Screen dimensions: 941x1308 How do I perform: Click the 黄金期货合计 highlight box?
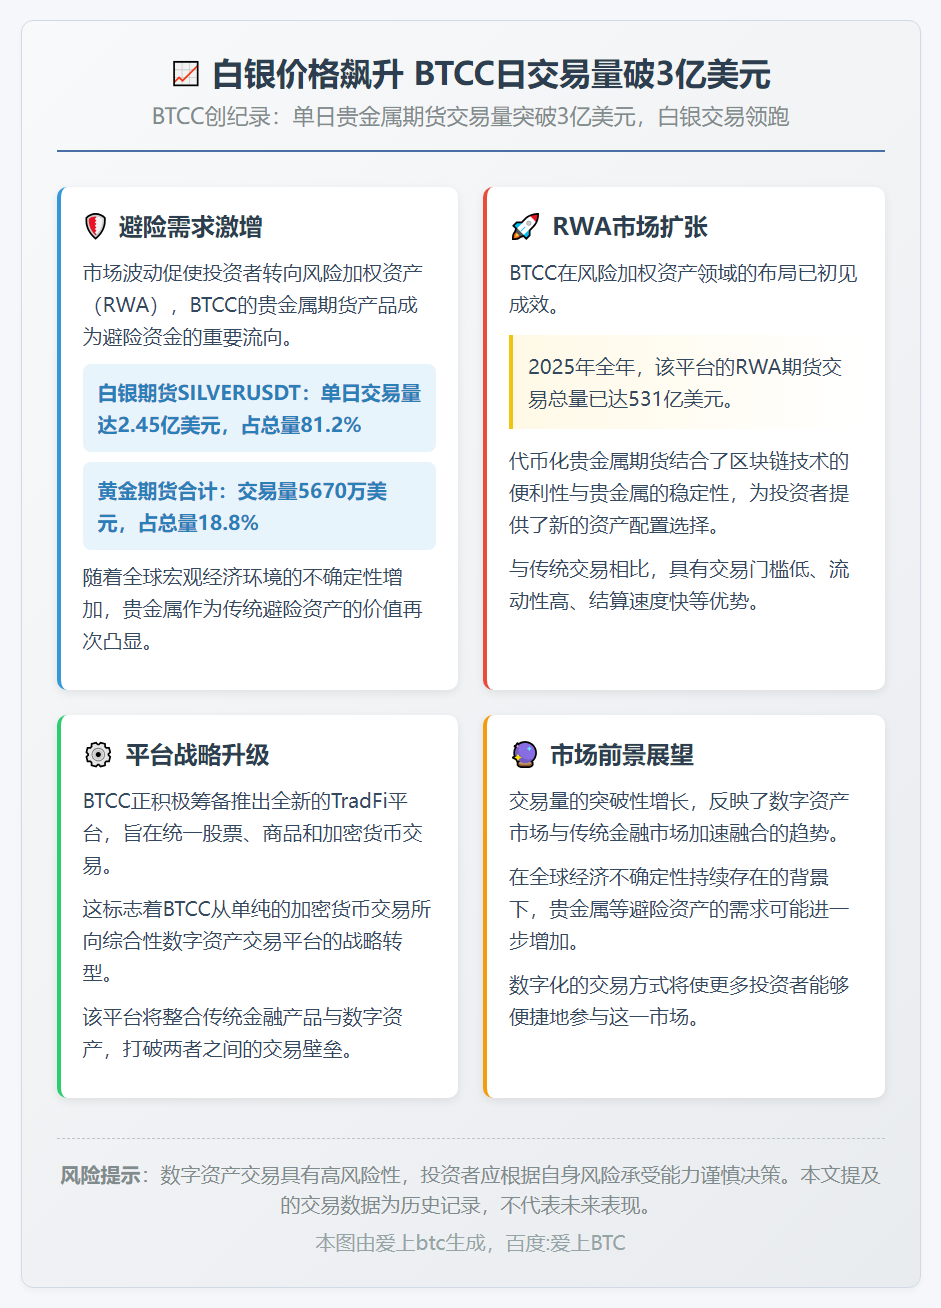259,506
